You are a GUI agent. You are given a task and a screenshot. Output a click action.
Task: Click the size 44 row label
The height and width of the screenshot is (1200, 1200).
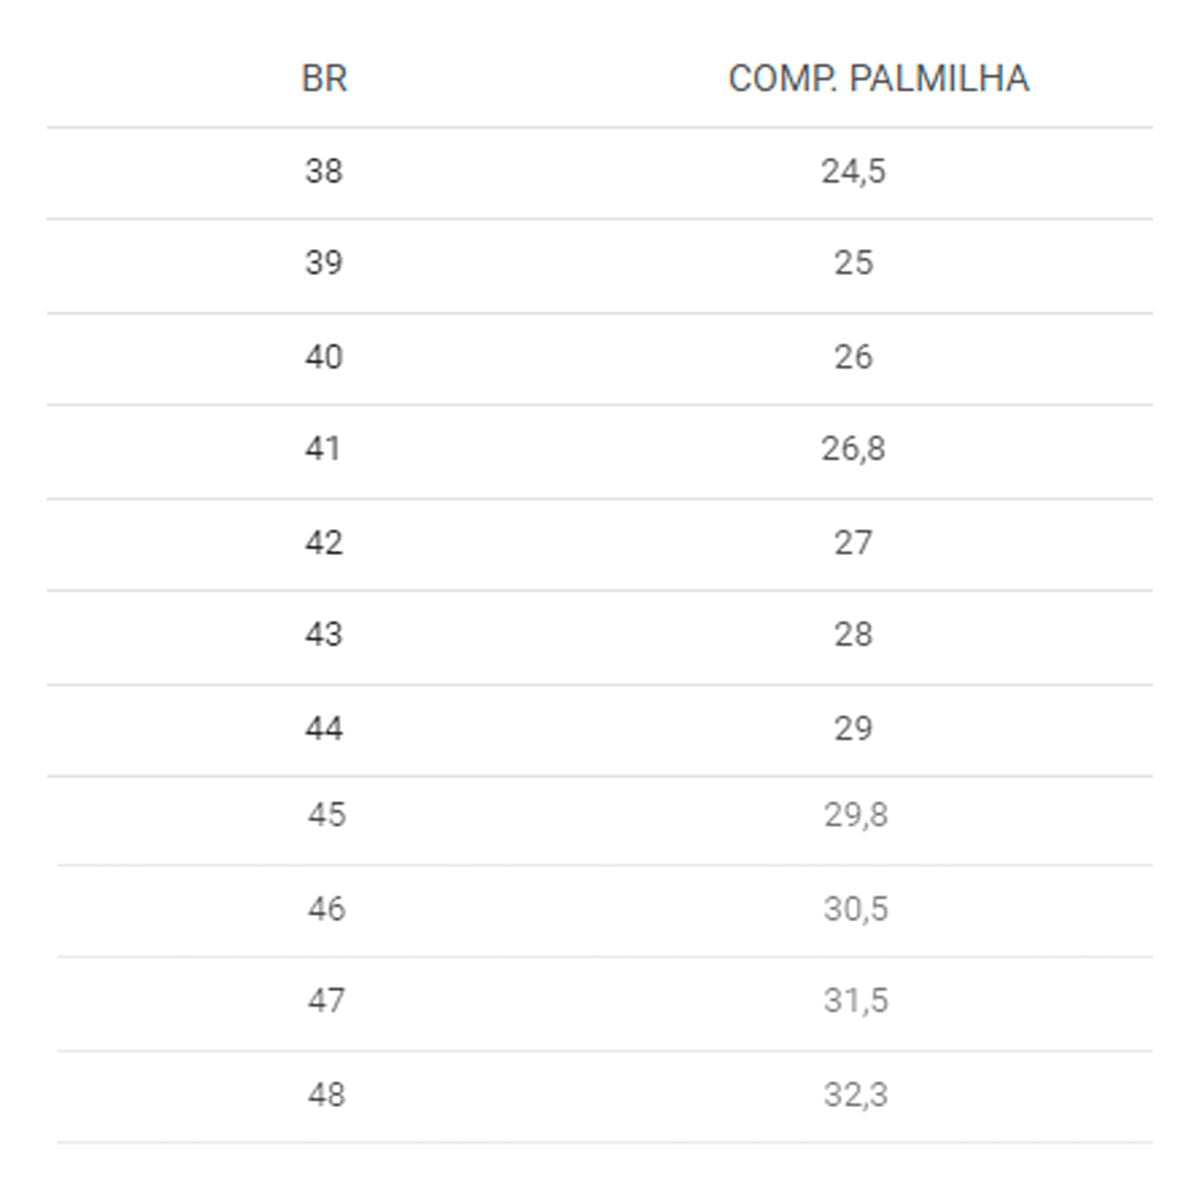click(324, 728)
